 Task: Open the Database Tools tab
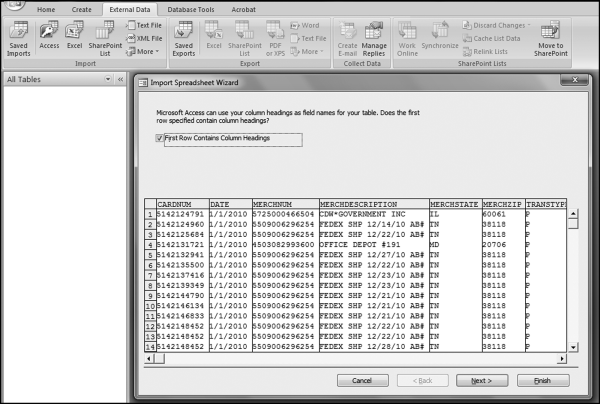click(191, 10)
